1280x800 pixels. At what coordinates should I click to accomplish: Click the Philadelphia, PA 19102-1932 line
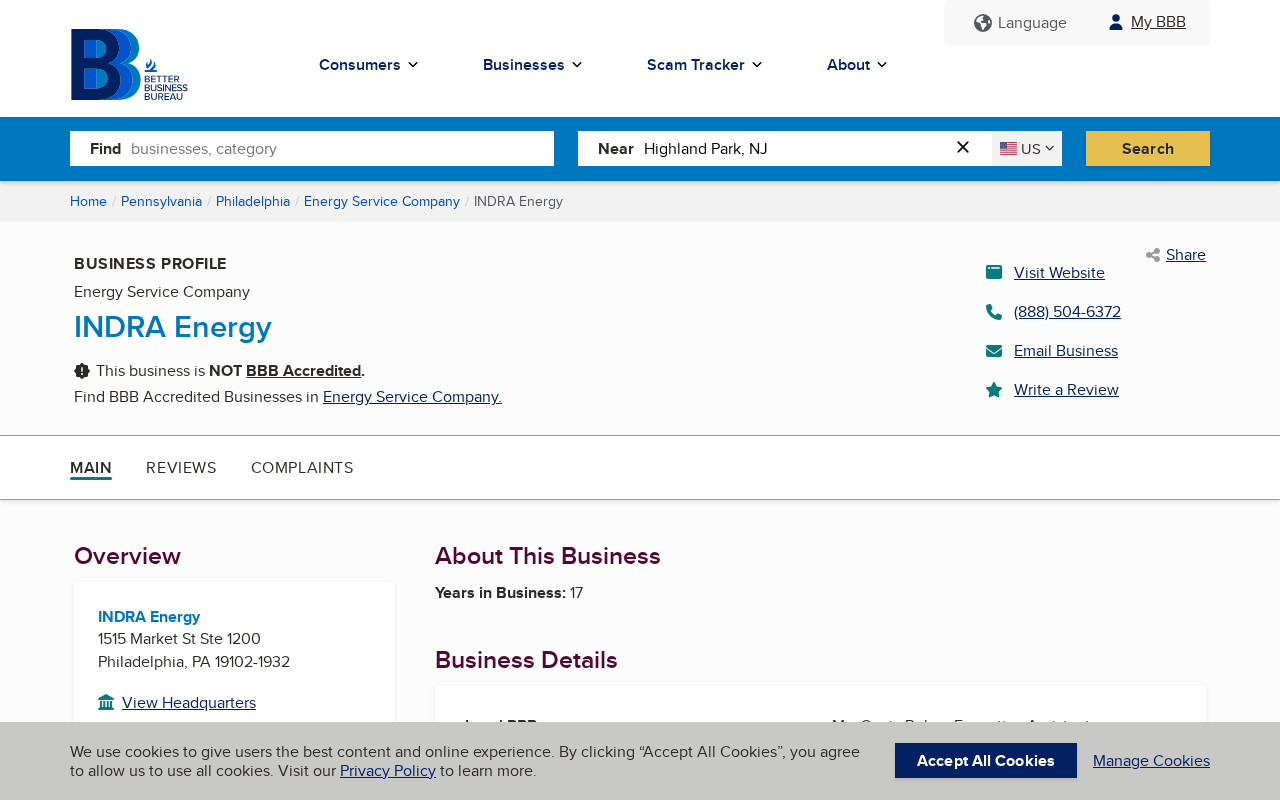point(194,662)
